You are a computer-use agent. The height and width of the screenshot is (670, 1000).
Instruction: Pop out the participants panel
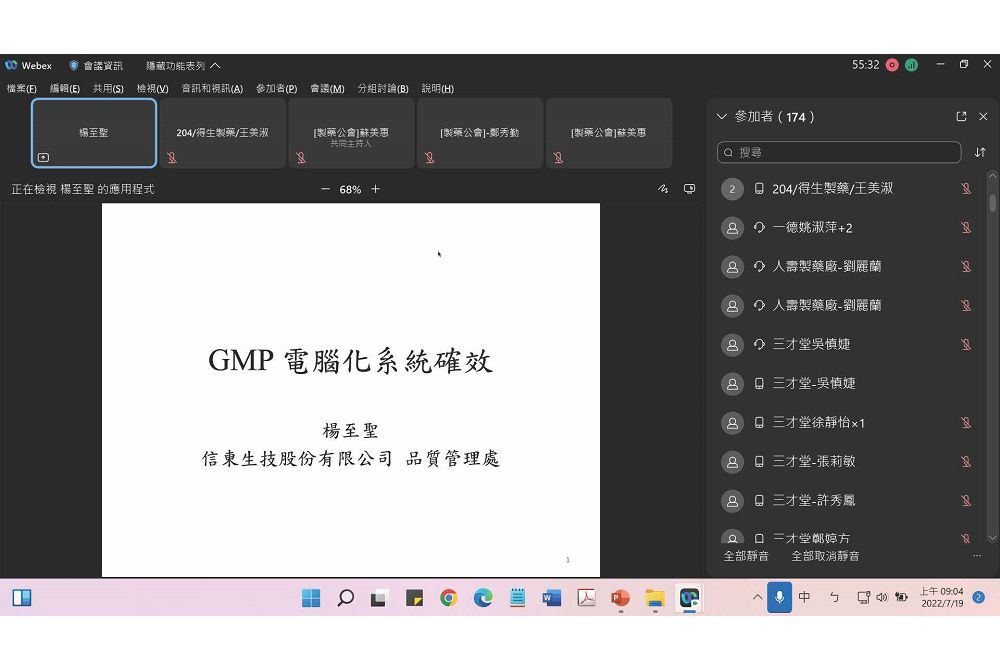[x=961, y=117]
